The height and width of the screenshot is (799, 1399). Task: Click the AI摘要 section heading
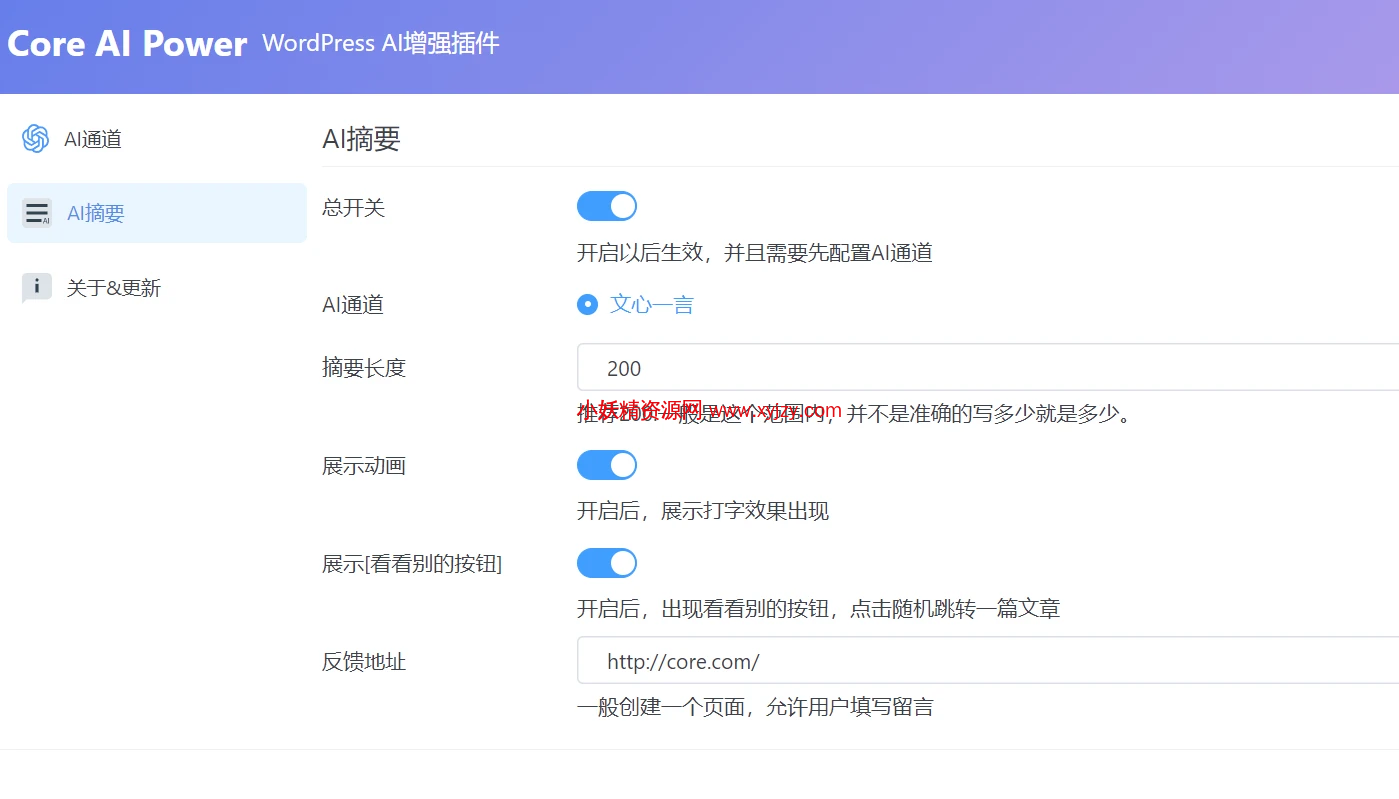(x=361, y=139)
